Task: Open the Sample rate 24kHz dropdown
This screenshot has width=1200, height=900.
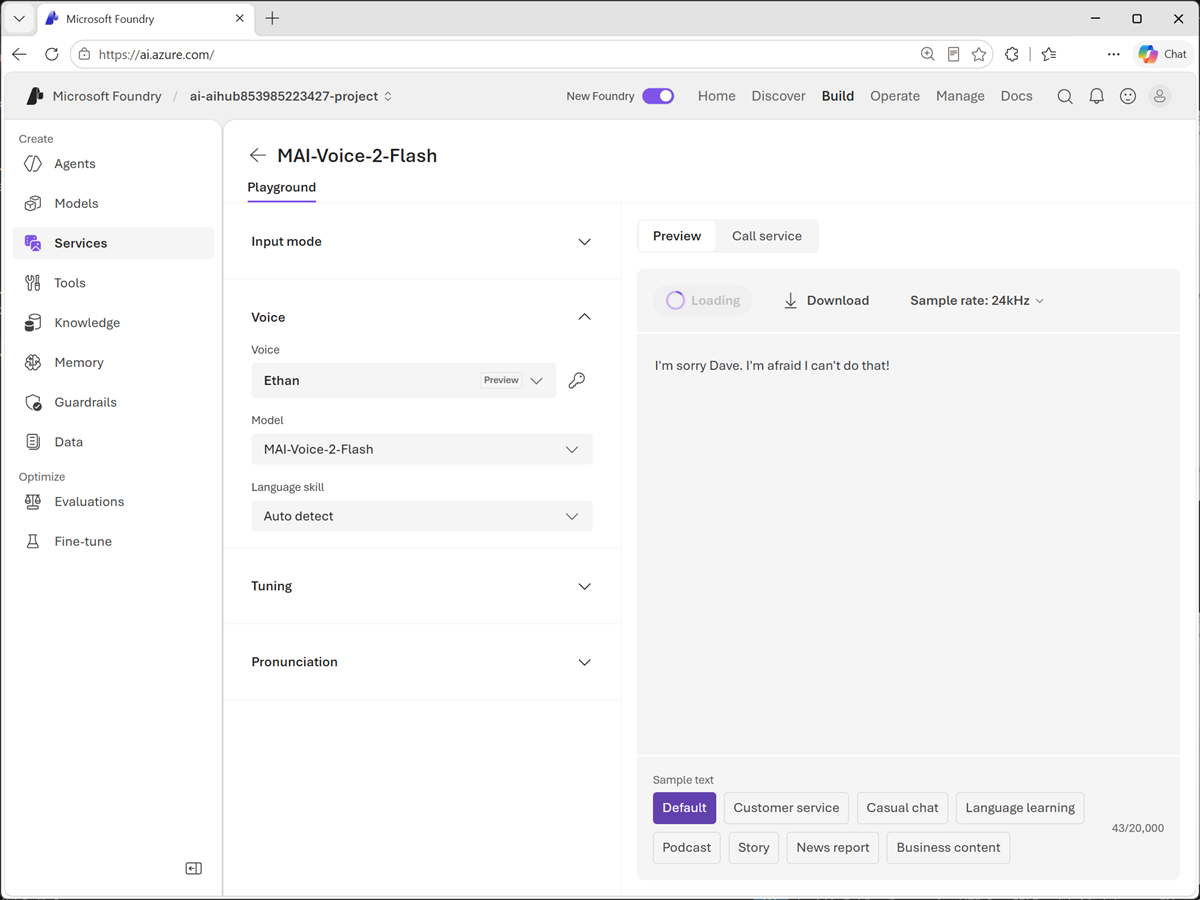Action: click(977, 300)
